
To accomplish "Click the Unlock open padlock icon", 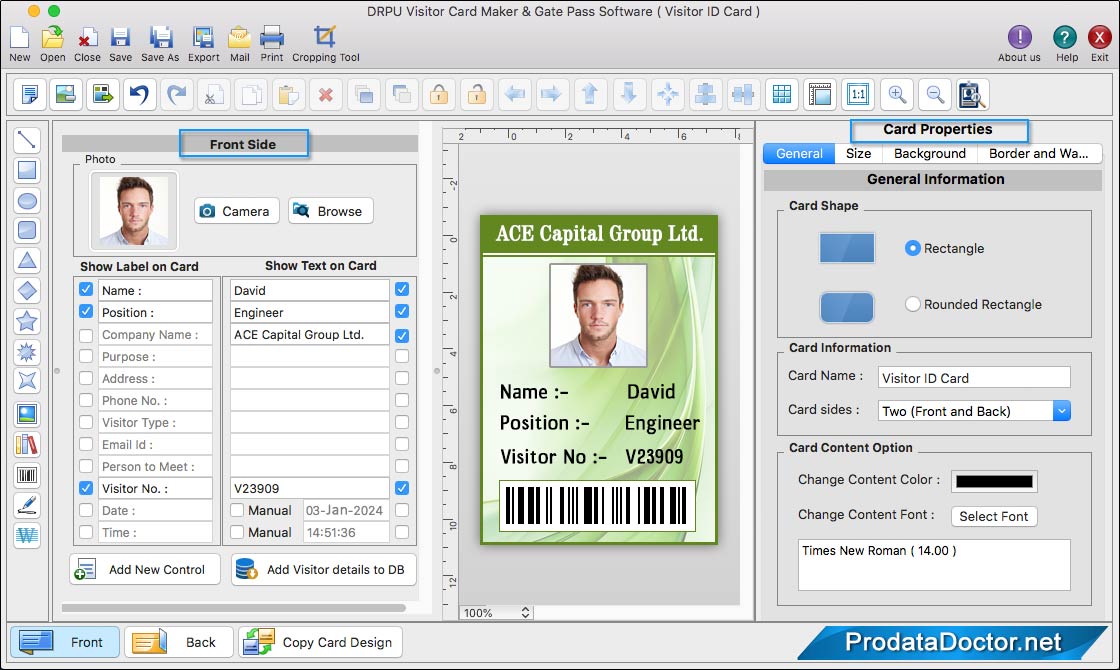I will click(477, 94).
